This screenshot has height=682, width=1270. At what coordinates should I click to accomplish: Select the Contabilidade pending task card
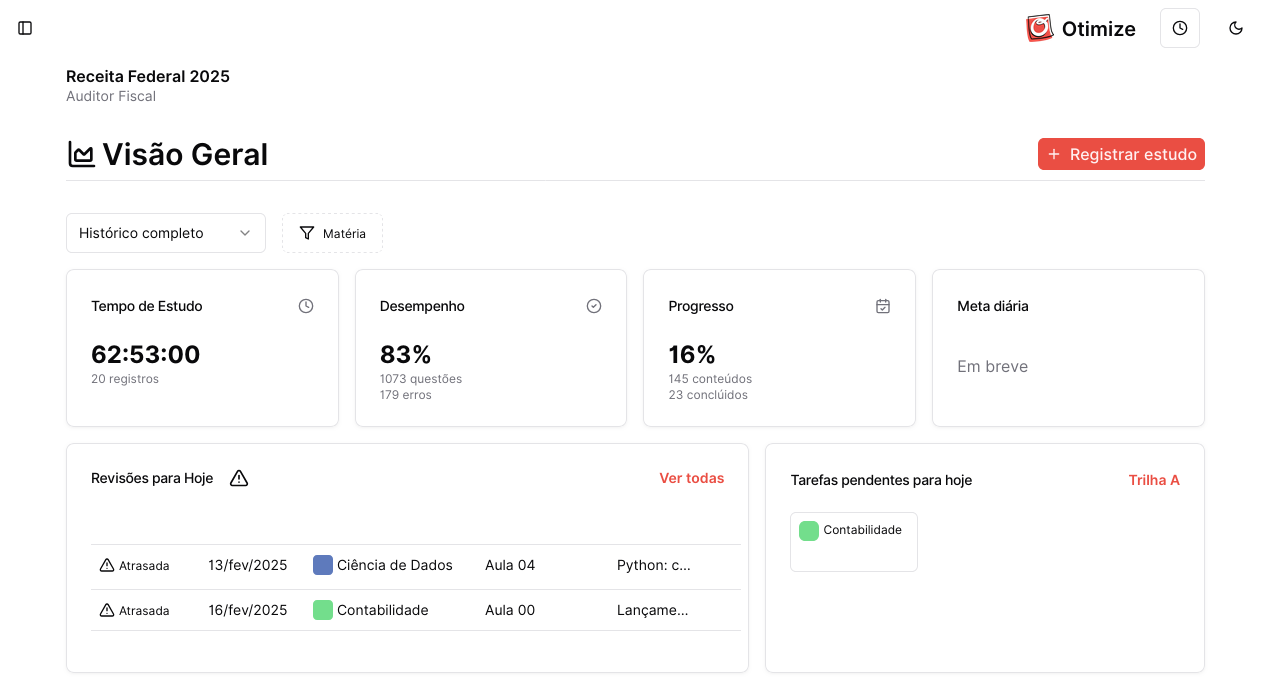854,541
